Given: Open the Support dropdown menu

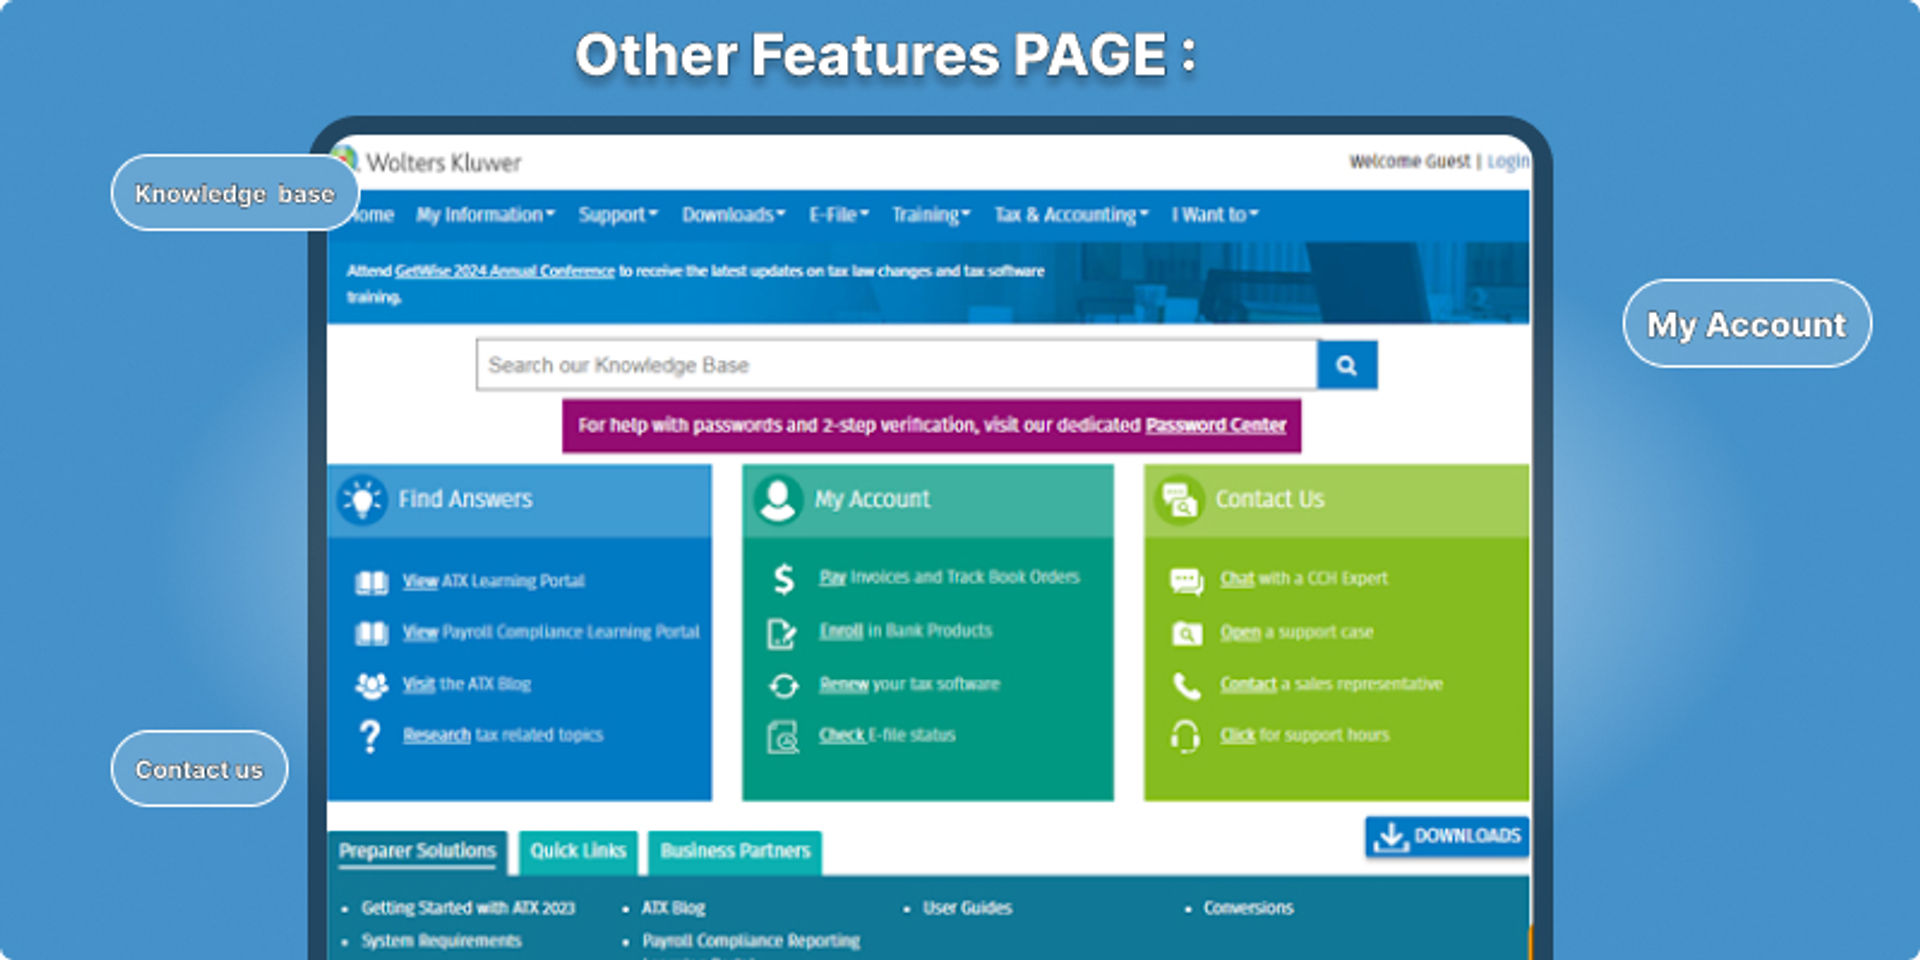Looking at the screenshot, I should click(x=618, y=215).
